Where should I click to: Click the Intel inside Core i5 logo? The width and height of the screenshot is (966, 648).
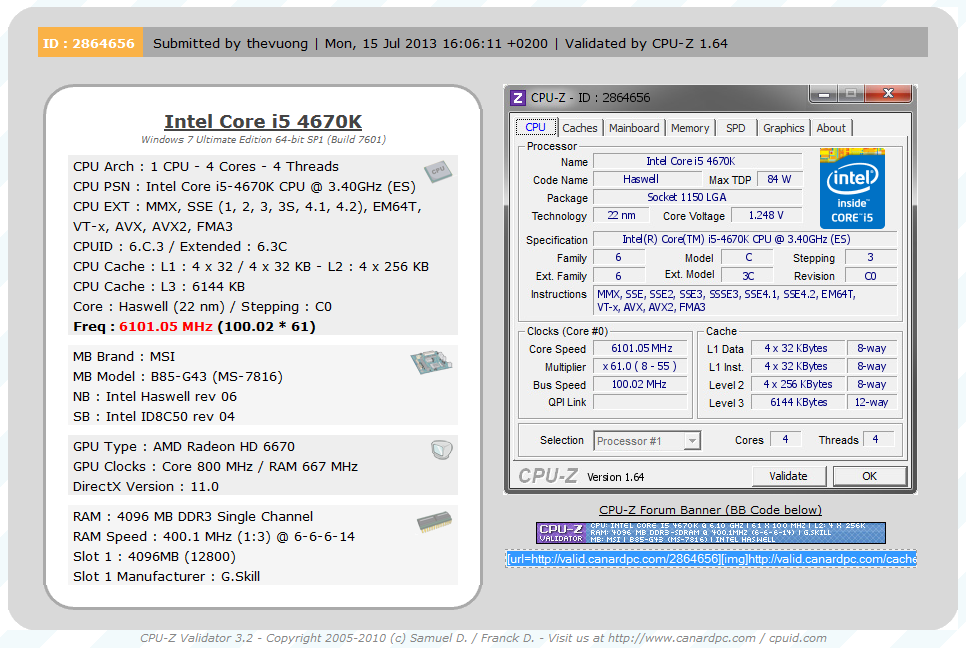click(852, 188)
